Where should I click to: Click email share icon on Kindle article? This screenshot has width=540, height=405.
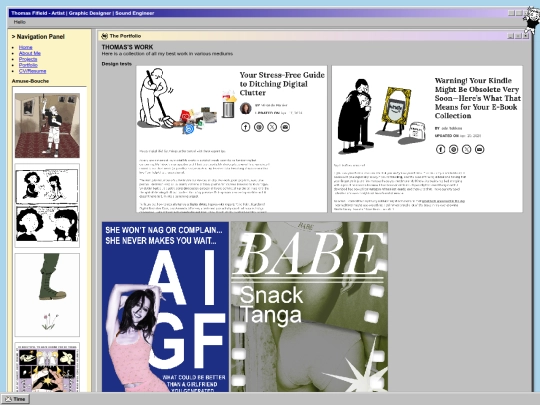pos(479,149)
